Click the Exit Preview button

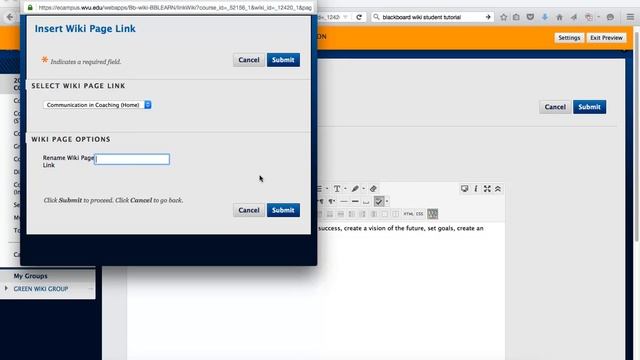(607, 38)
